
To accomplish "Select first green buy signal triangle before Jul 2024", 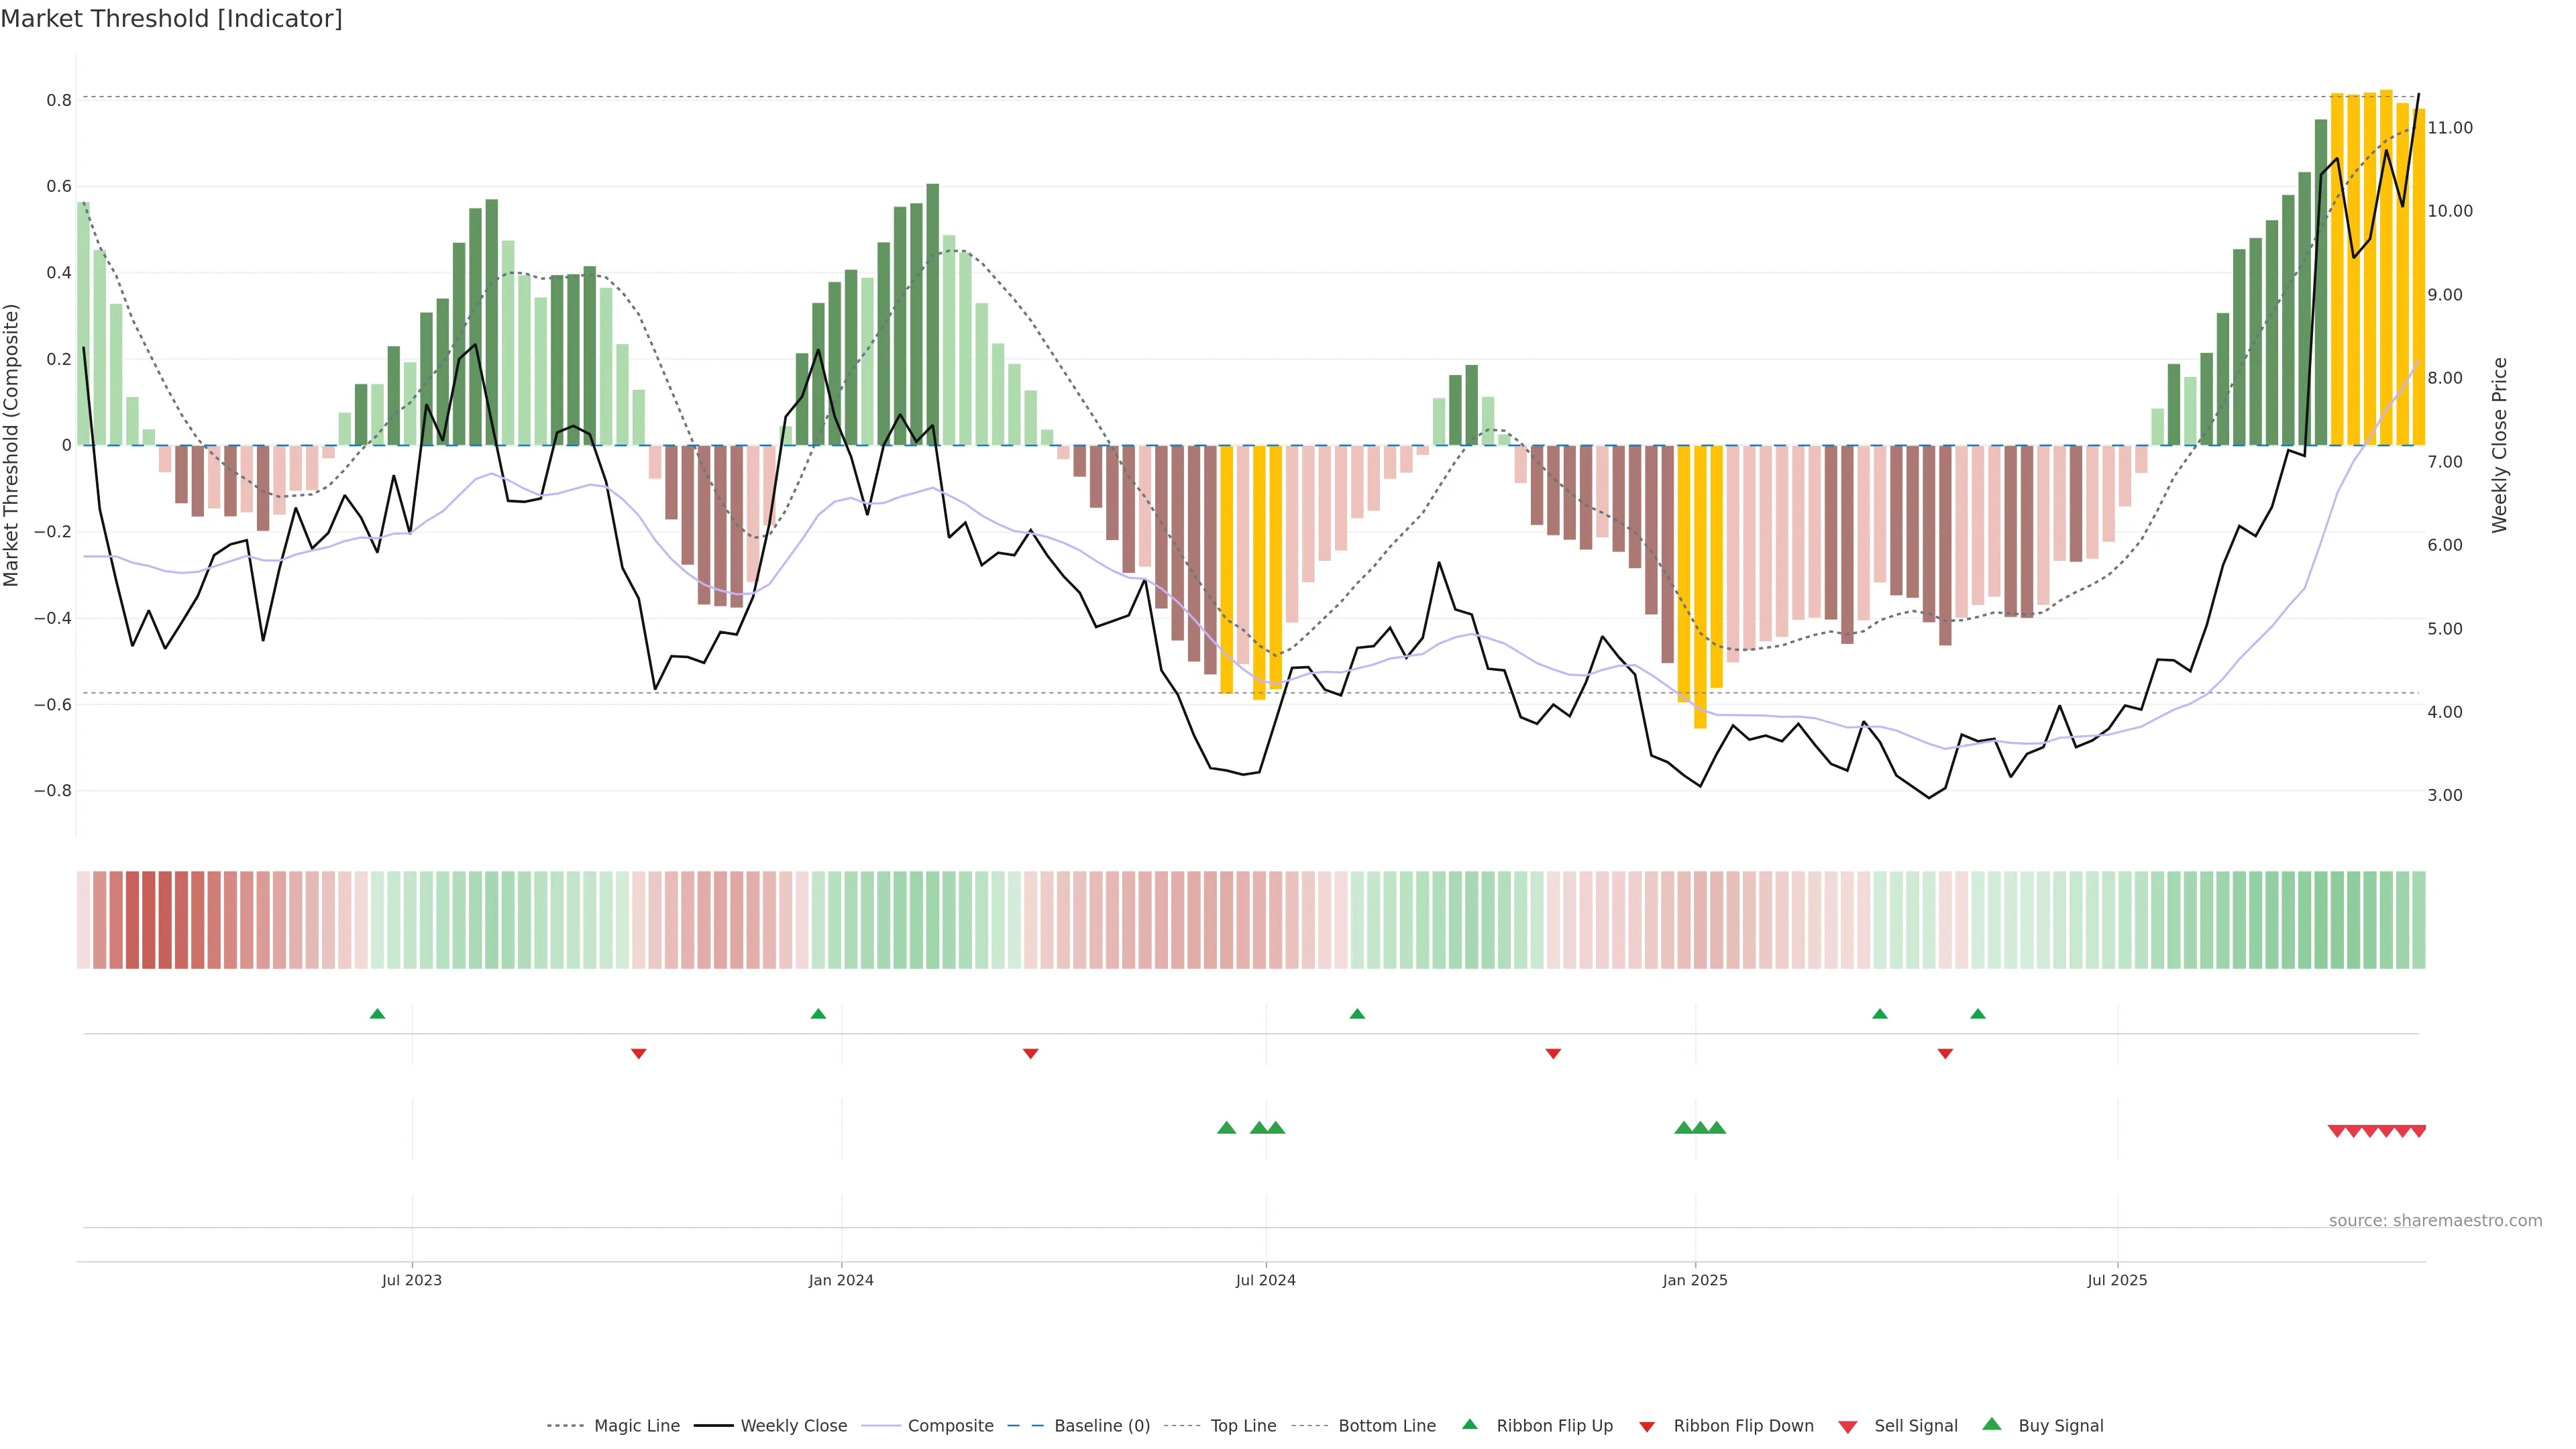I will [1226, 1128].
